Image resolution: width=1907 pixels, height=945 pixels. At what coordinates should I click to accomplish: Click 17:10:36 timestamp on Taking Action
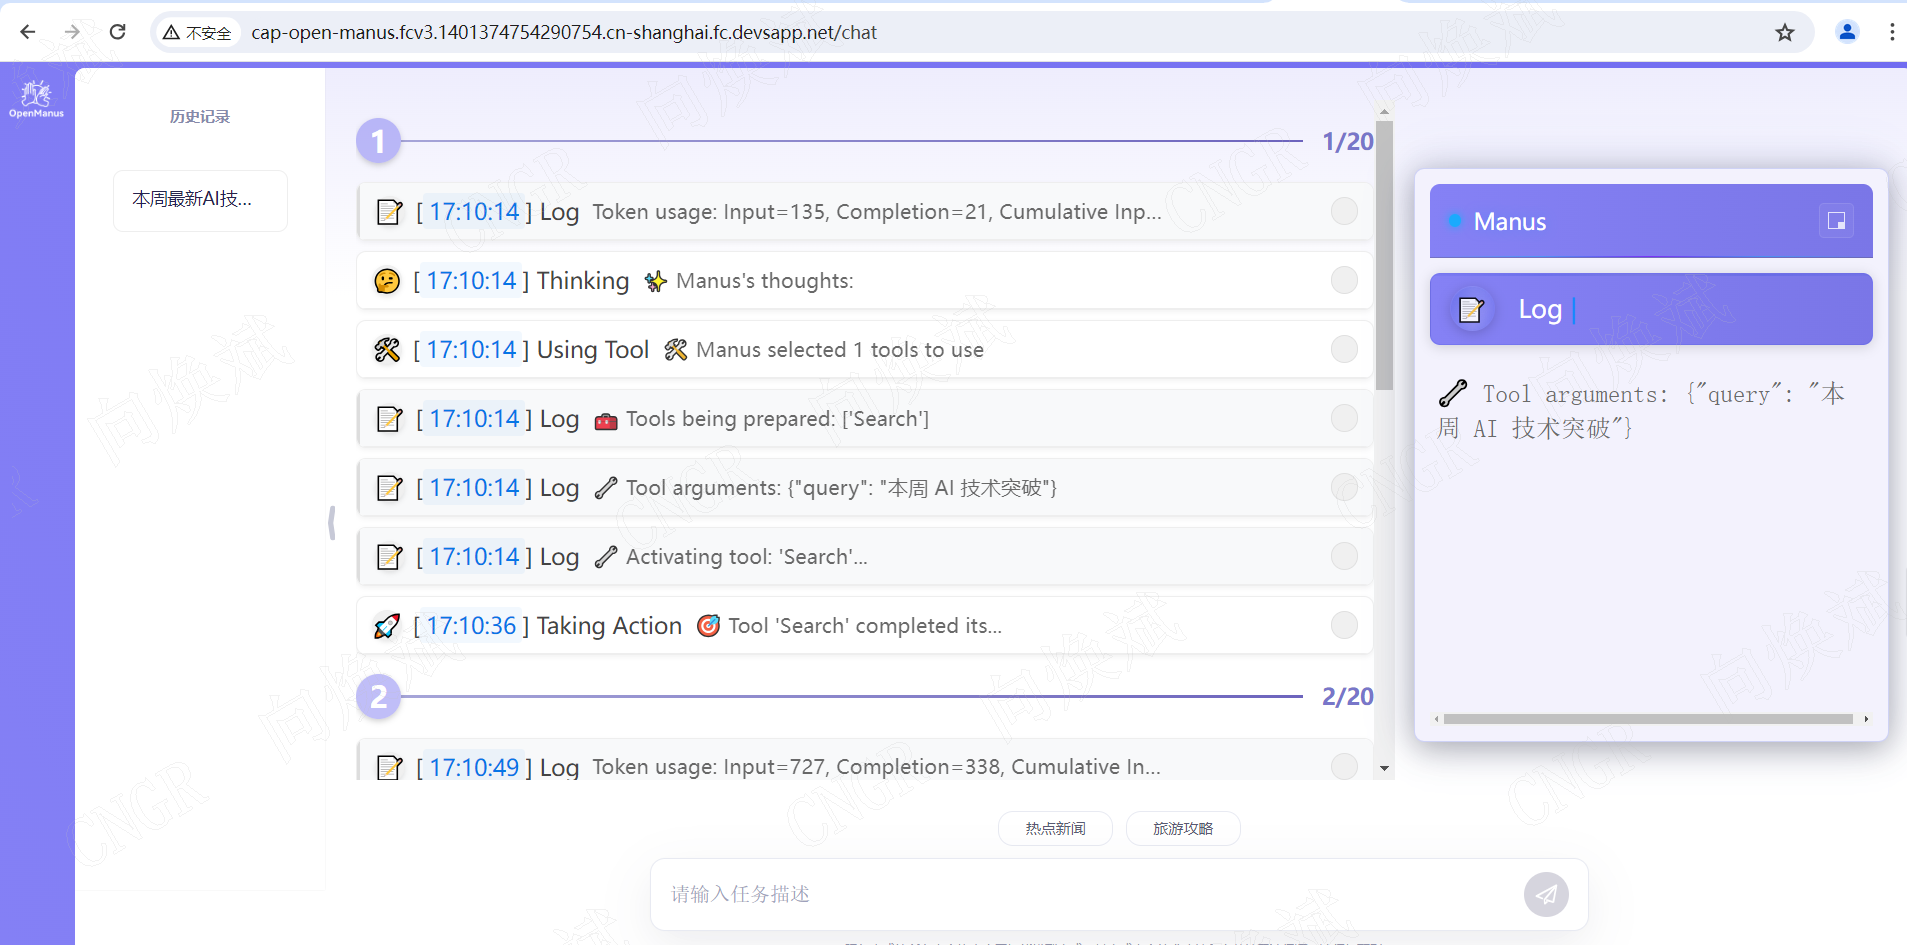pos(471,626)
